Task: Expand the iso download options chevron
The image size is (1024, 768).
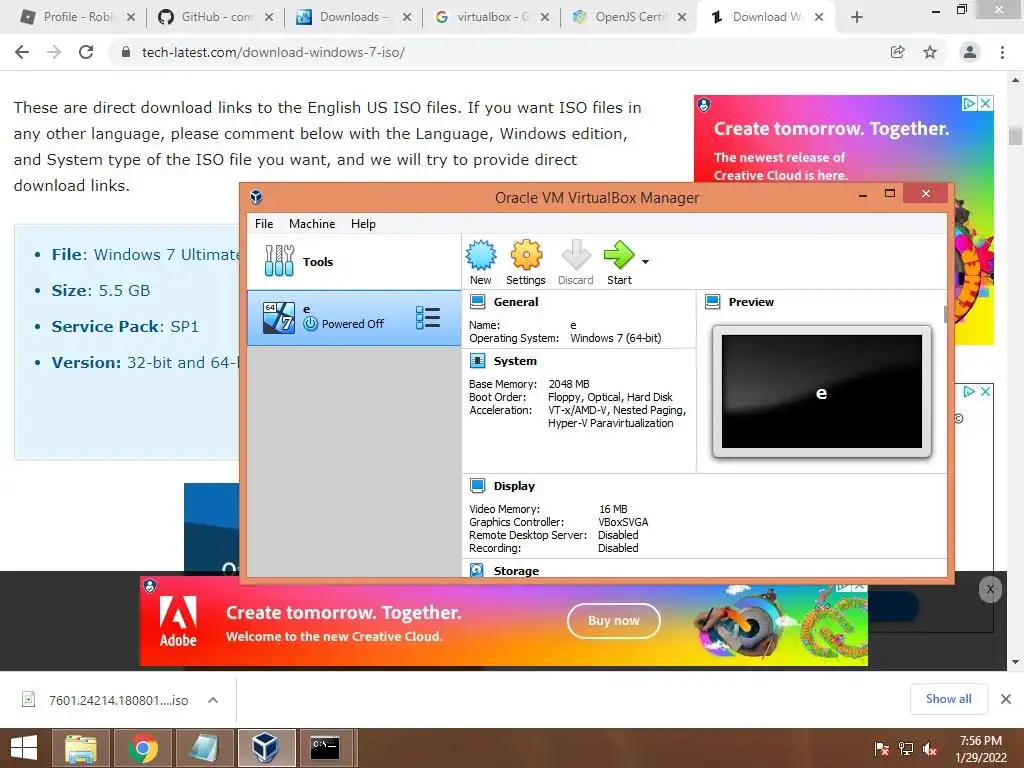Action: click(213, 700)
